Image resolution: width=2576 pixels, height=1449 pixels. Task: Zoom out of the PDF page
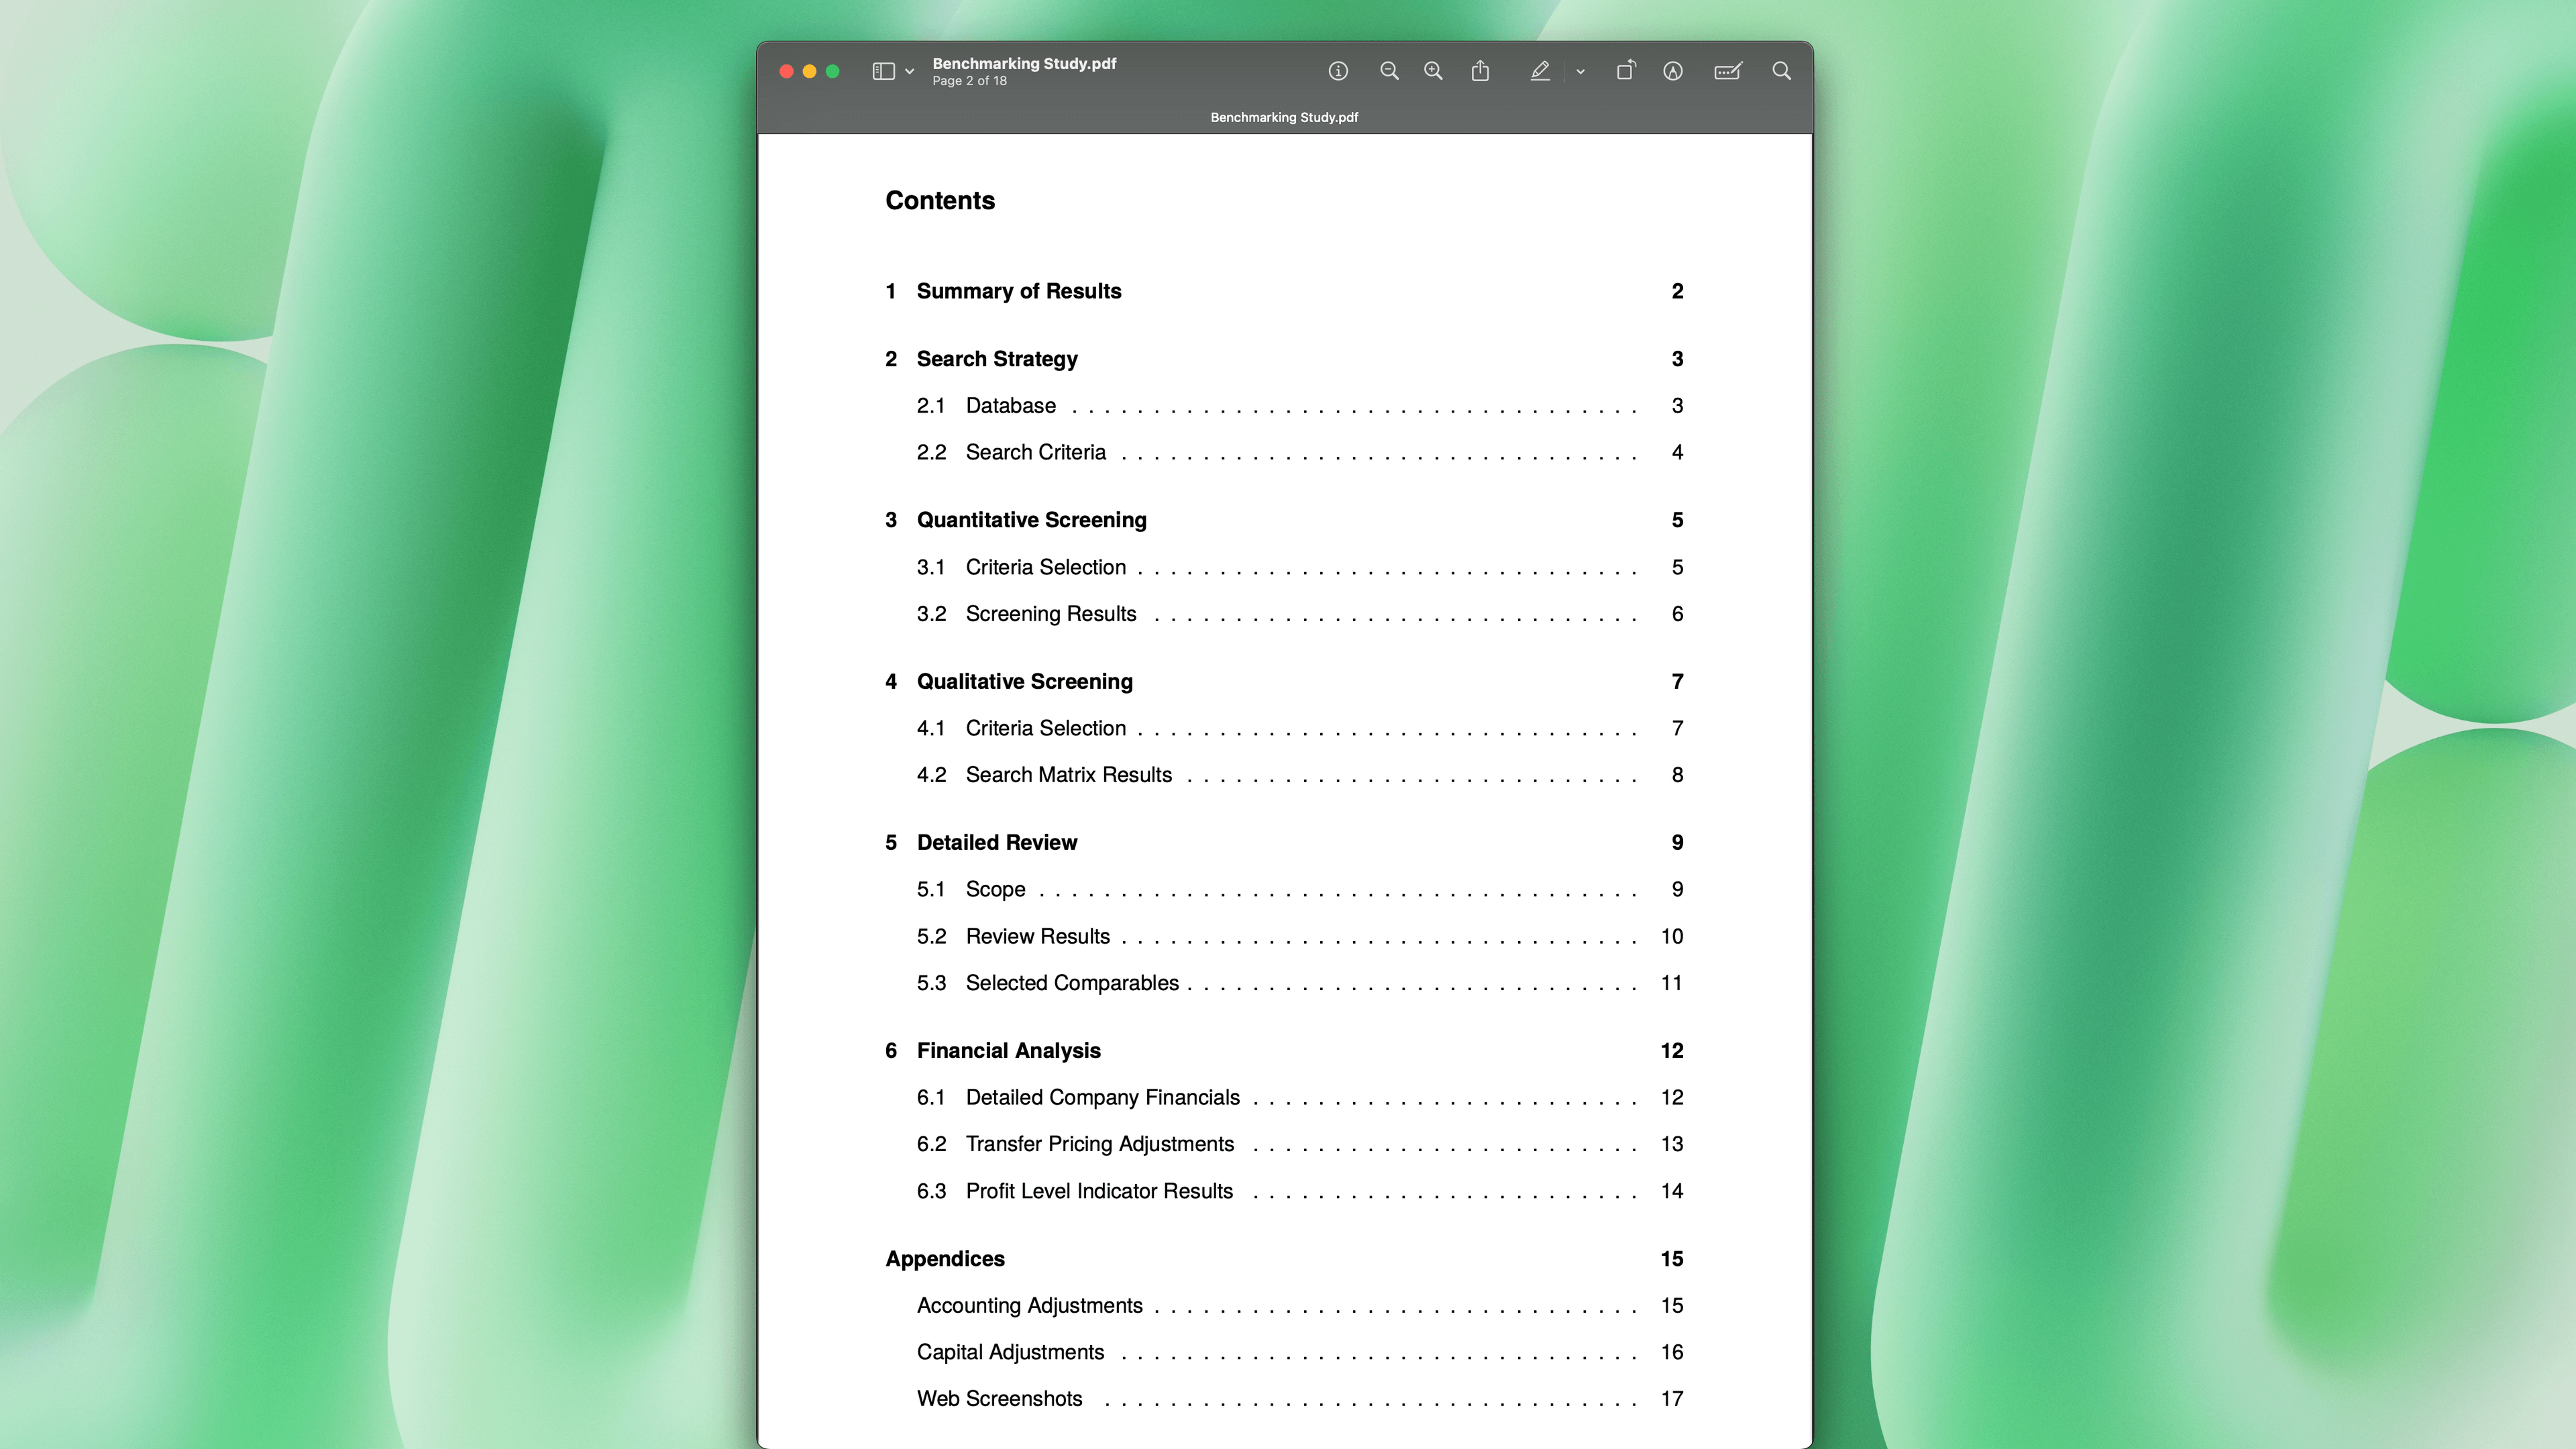(1390, 70)
